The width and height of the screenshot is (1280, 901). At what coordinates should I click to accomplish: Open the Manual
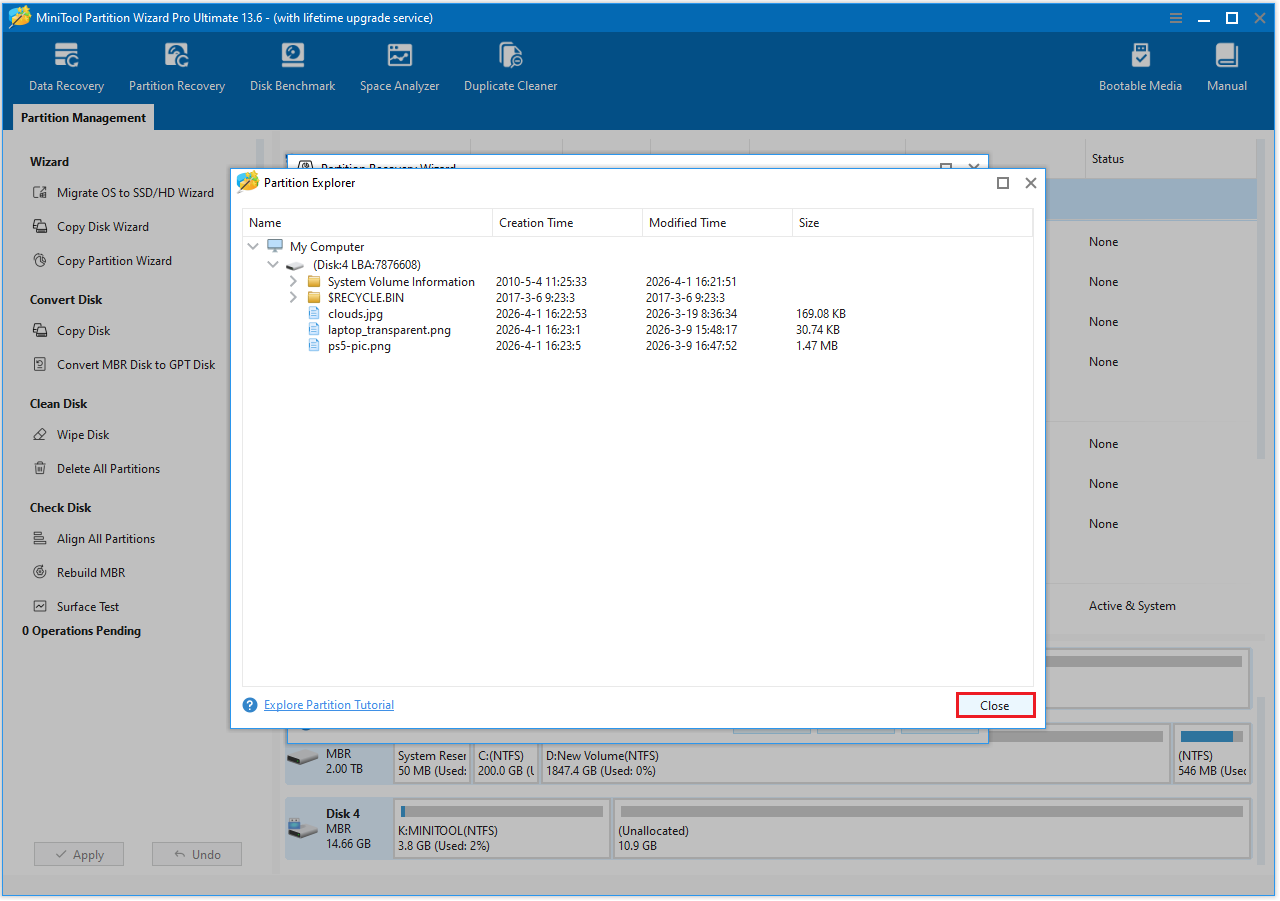1226,65
